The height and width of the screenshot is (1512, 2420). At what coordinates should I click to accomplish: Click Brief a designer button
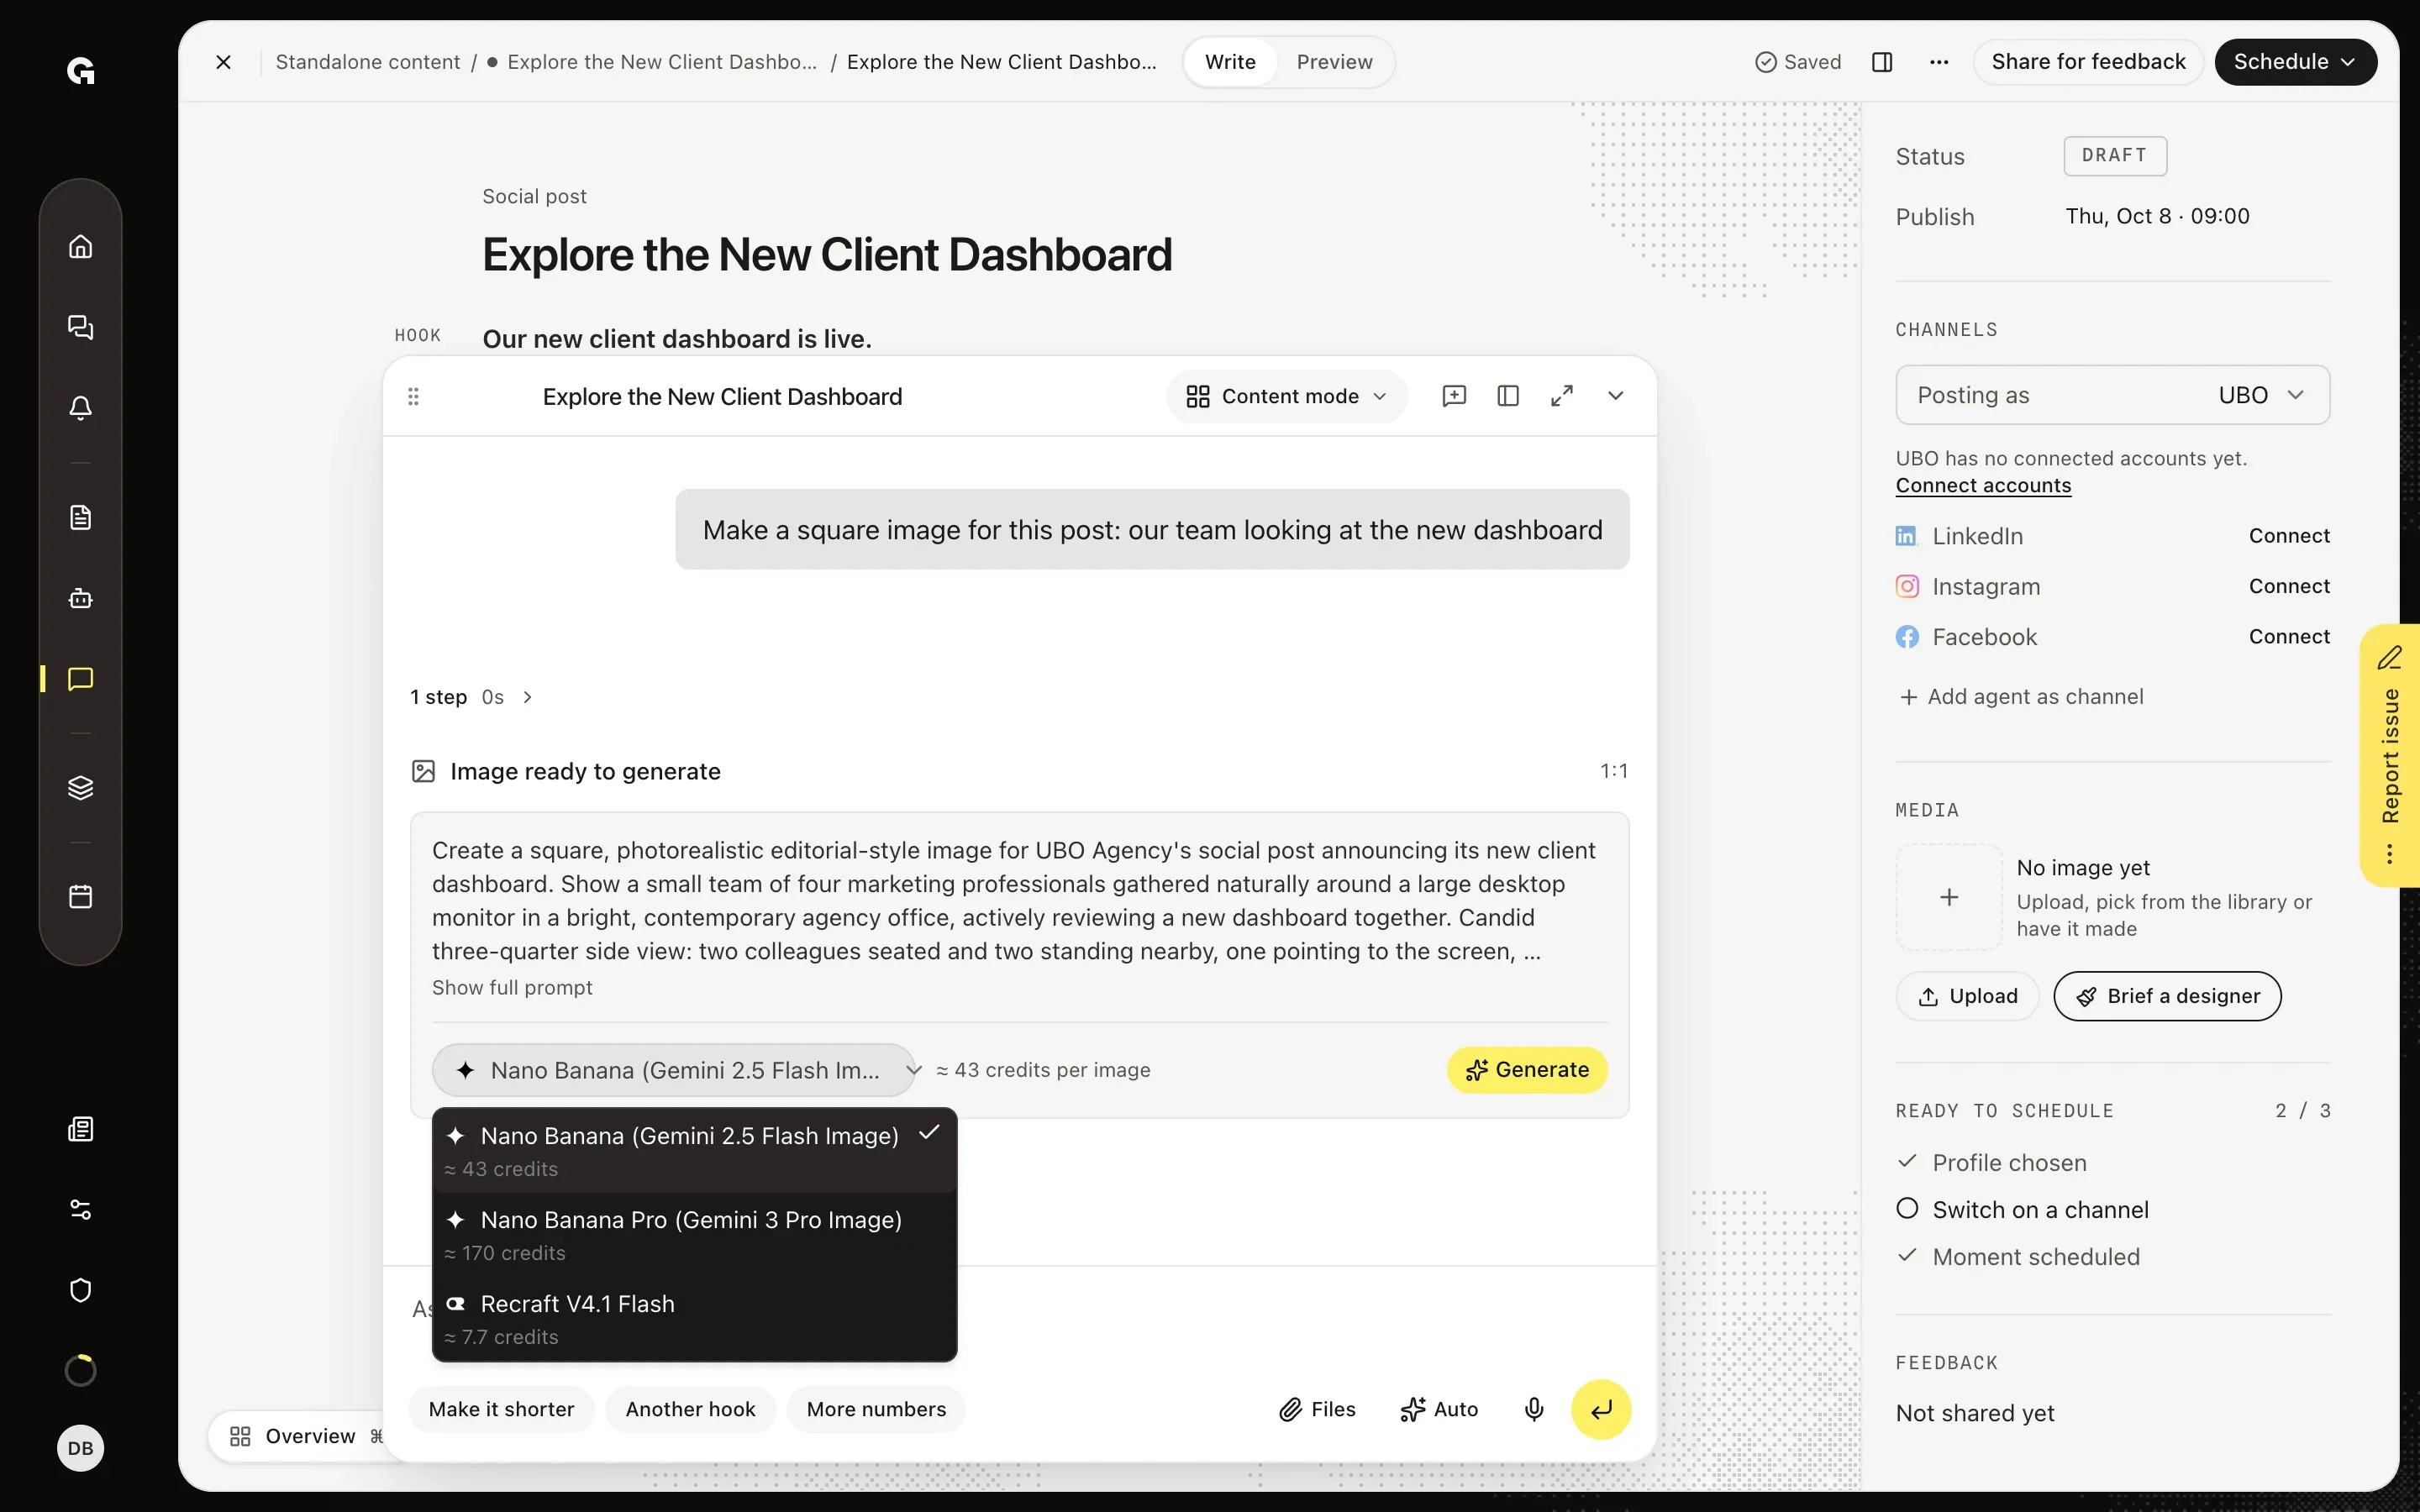2167,996
